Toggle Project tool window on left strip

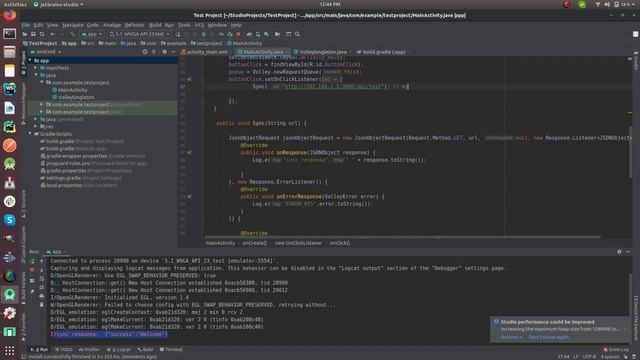tap(23, 63)
